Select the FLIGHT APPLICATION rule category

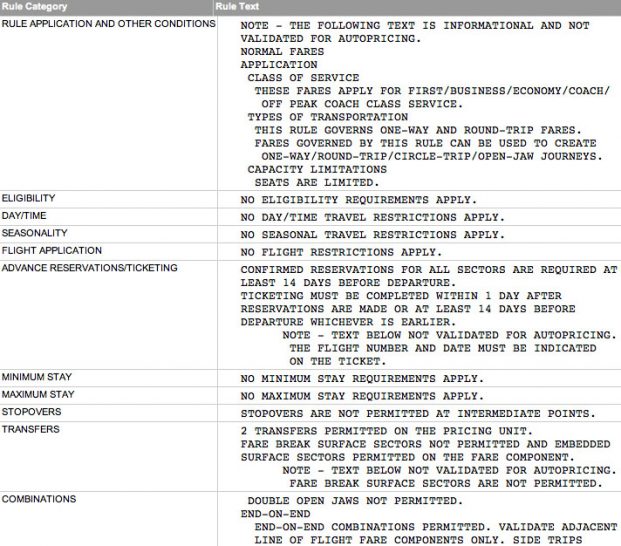pyautogui.click(x=51, y=250)
